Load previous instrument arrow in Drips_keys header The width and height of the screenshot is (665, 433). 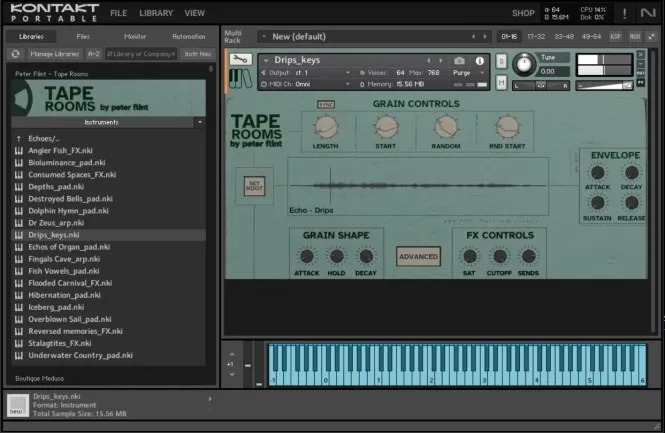(429, 61)
